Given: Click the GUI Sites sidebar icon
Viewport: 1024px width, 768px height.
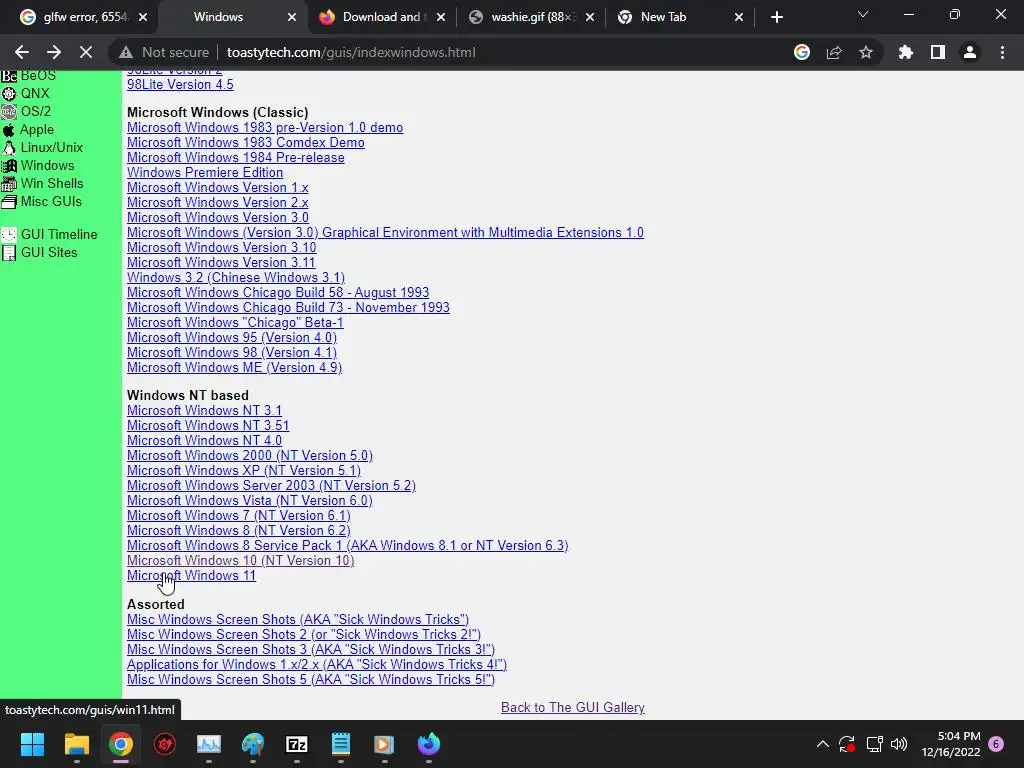Looking at the screenshot, I should [8, 253].
